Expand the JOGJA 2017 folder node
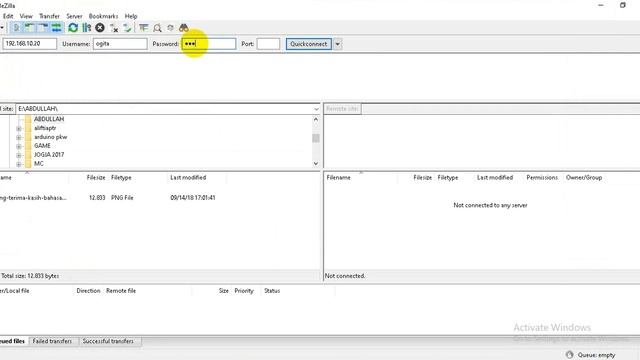This screenshot has width=640, height=360. click(18, 155)
